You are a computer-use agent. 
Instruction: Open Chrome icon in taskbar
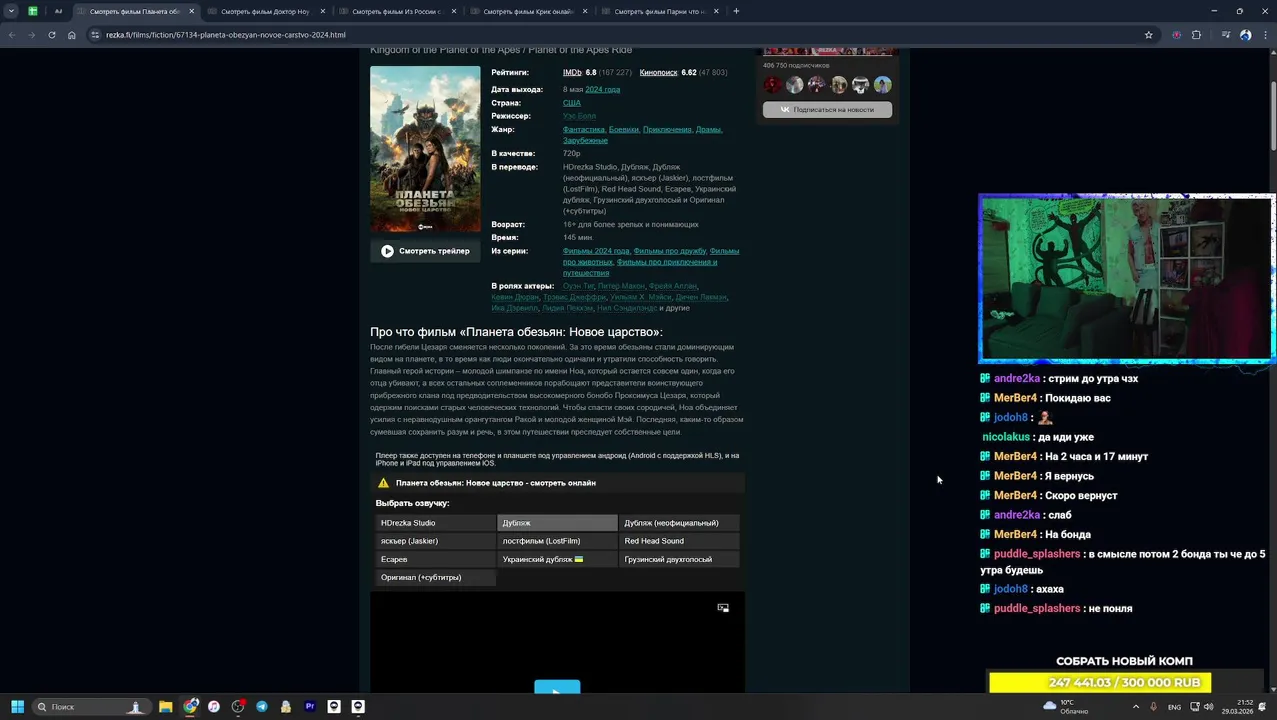190,706
